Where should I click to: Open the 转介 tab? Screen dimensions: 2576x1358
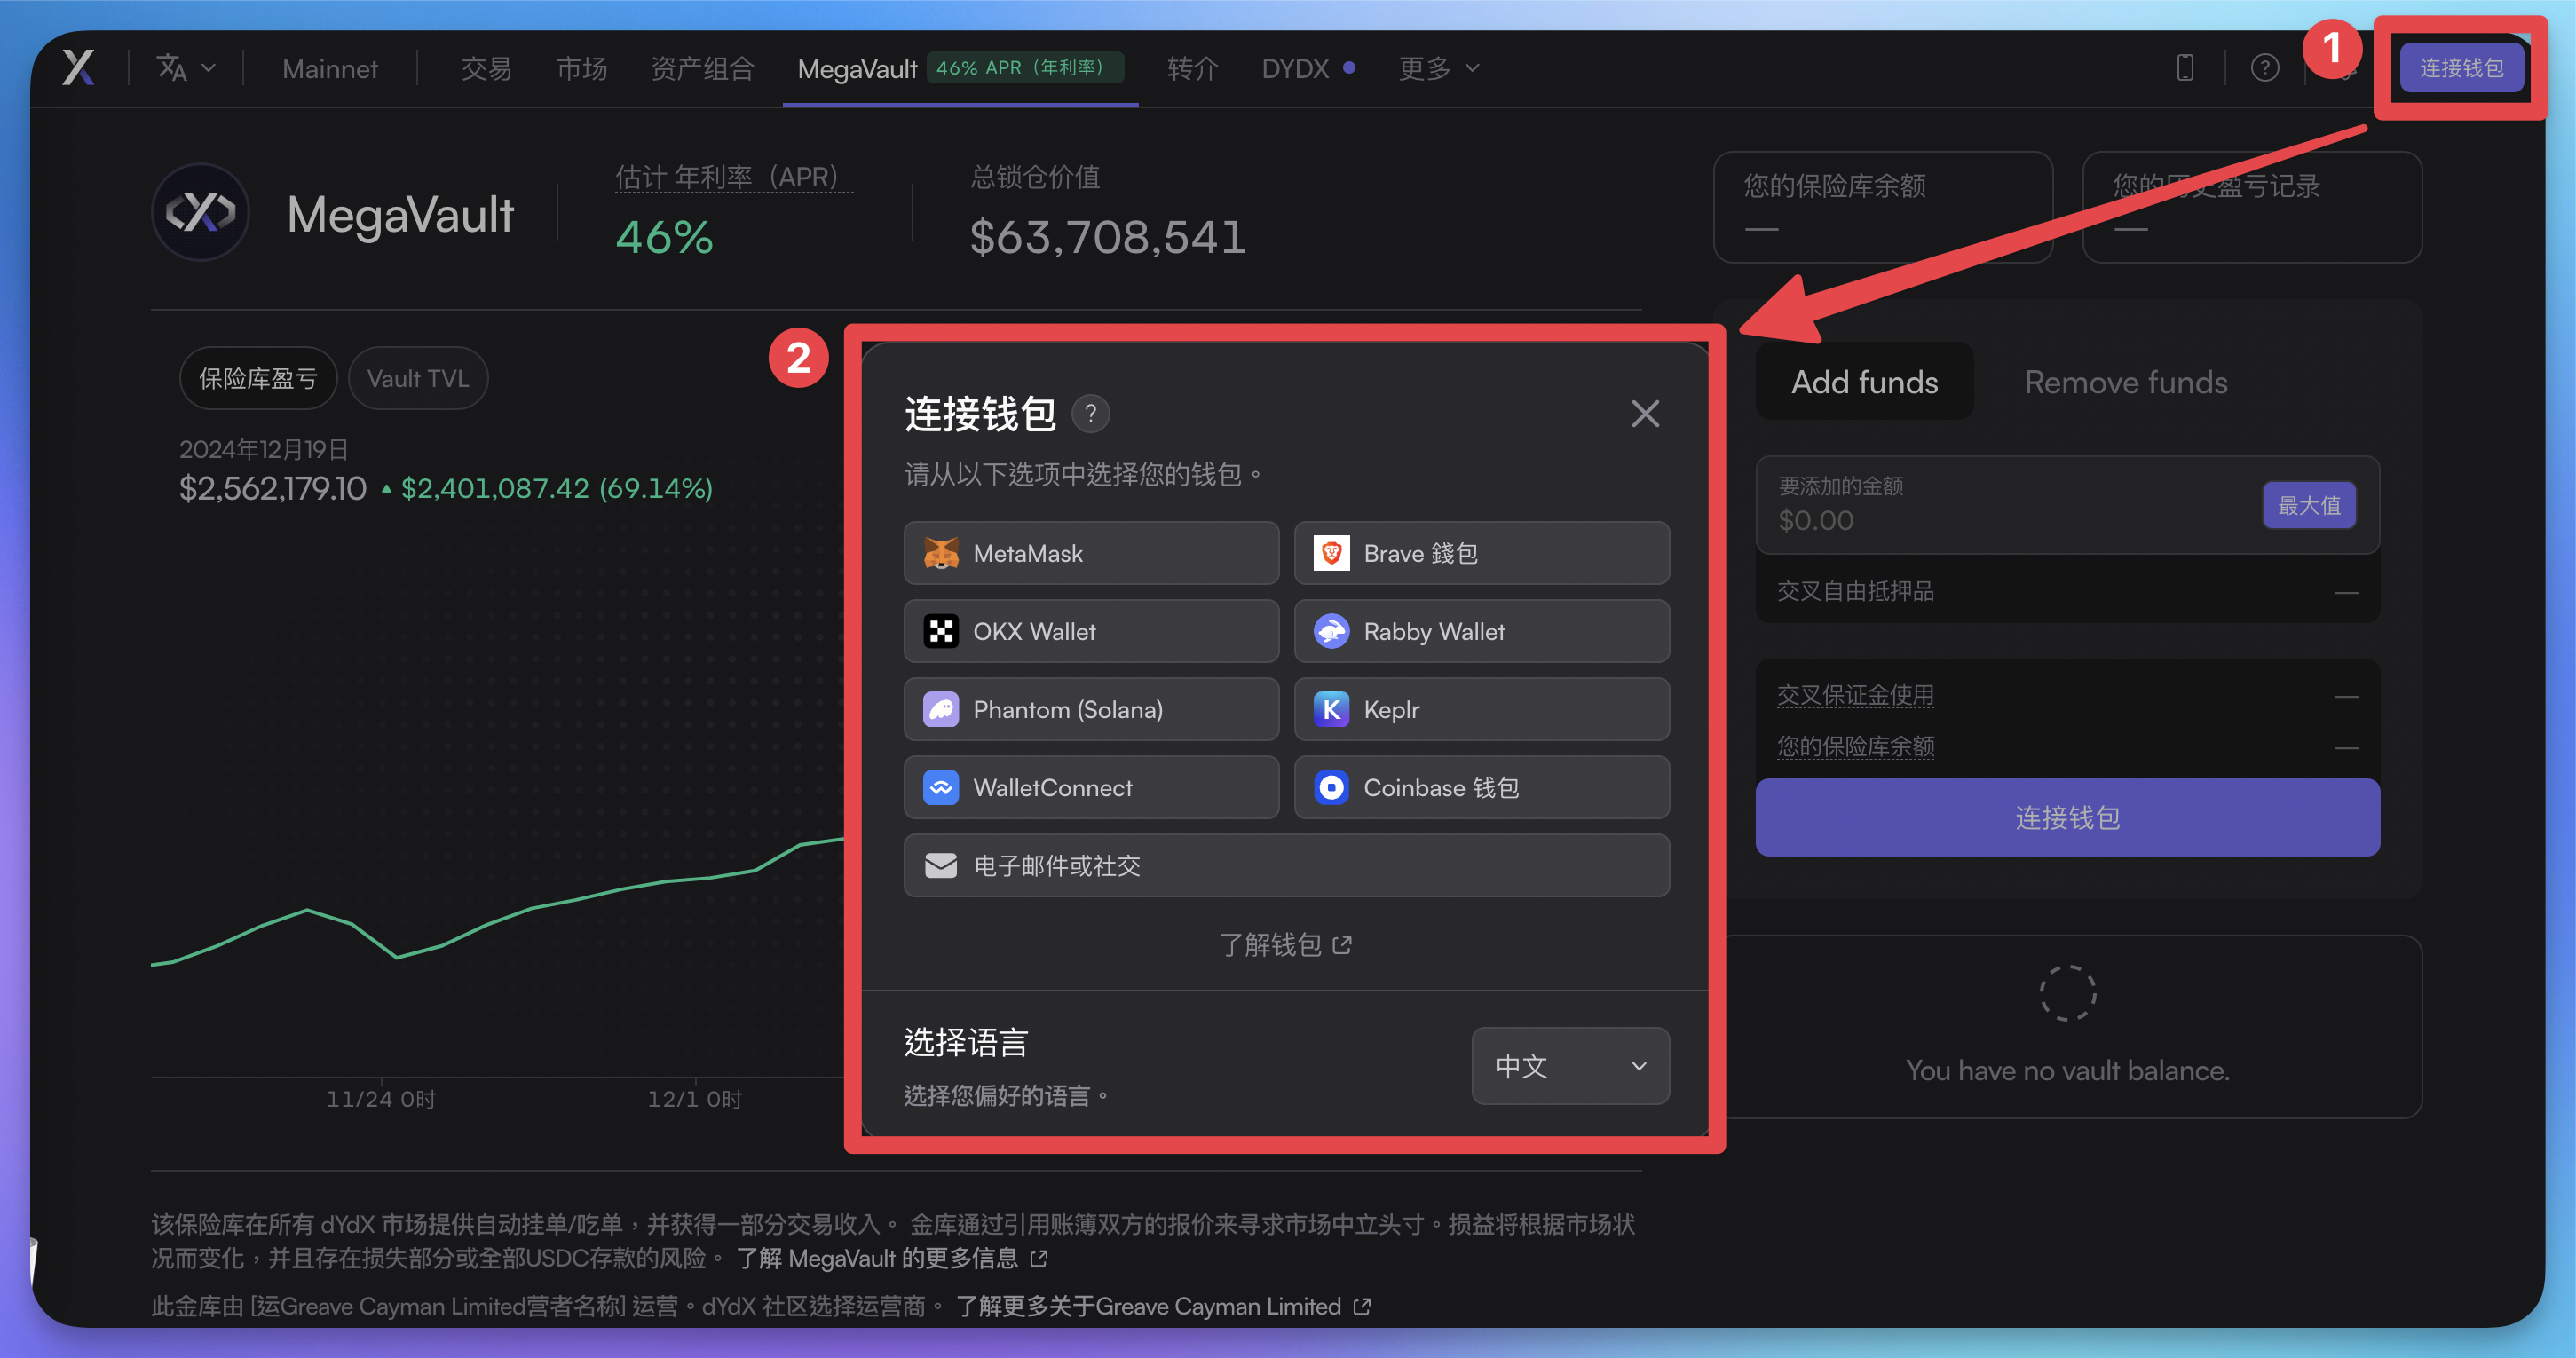[x=1193, y=68]
